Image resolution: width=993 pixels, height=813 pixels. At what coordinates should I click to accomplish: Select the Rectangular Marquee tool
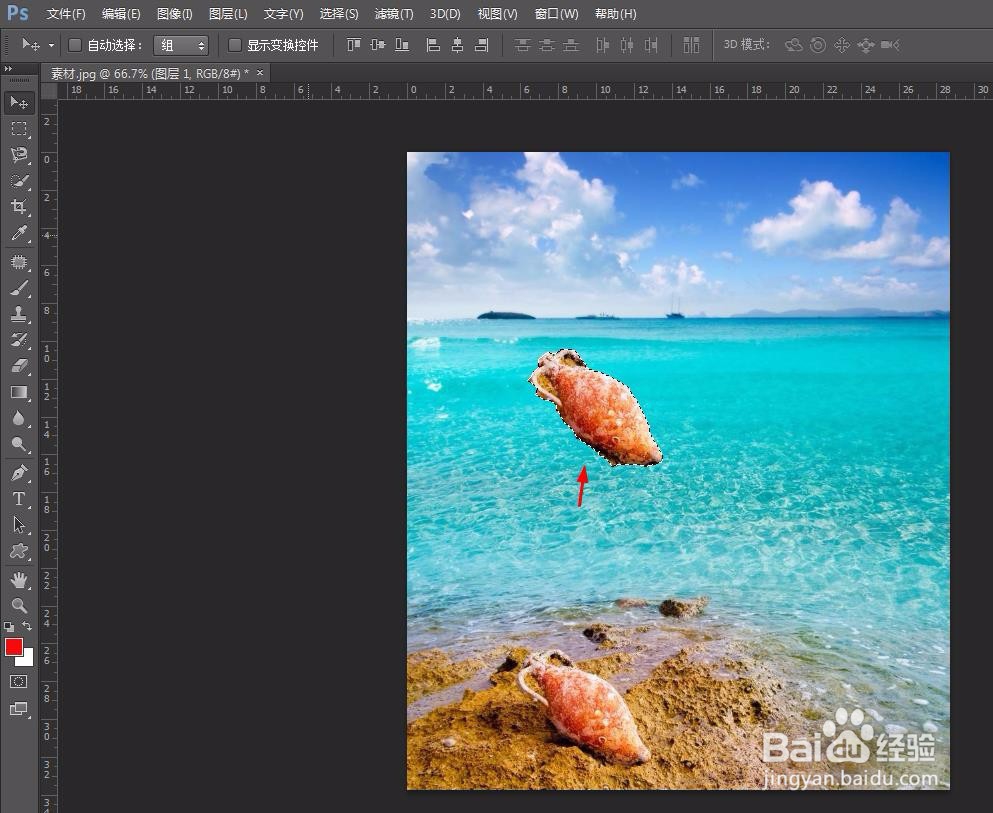(19, 129)
